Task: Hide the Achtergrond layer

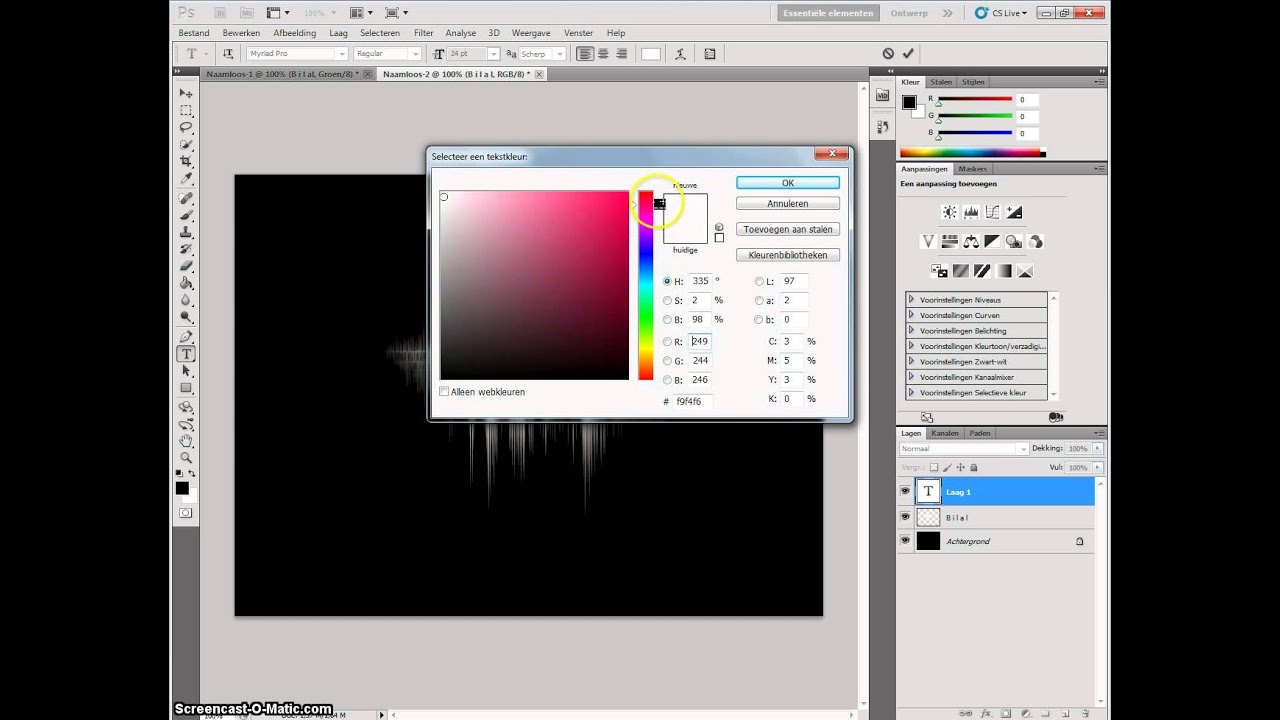Action: pyautogui.click(x=905, y=541)
